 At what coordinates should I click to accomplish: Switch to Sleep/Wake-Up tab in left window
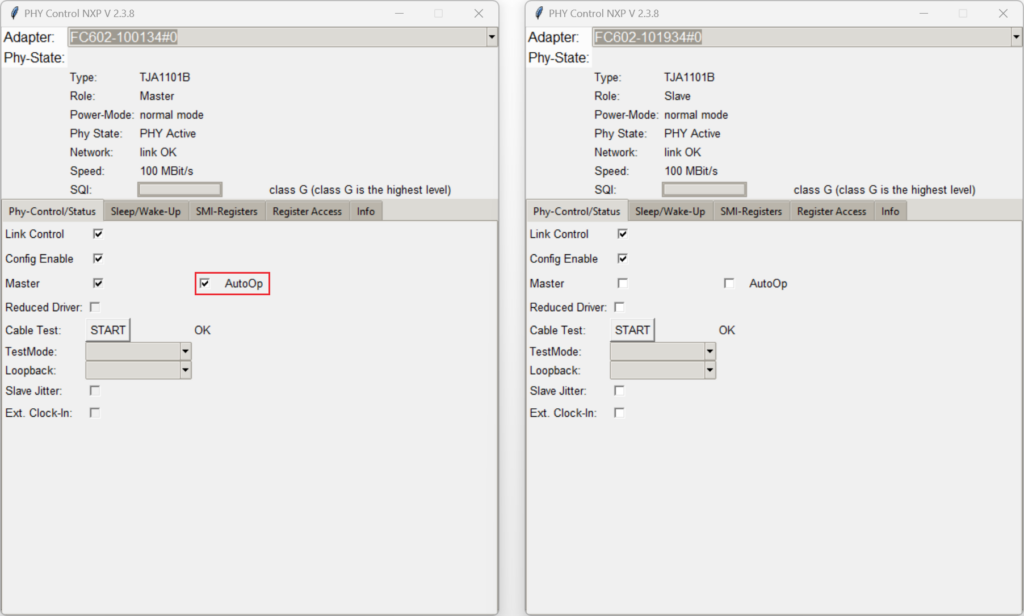click(146, 211)
